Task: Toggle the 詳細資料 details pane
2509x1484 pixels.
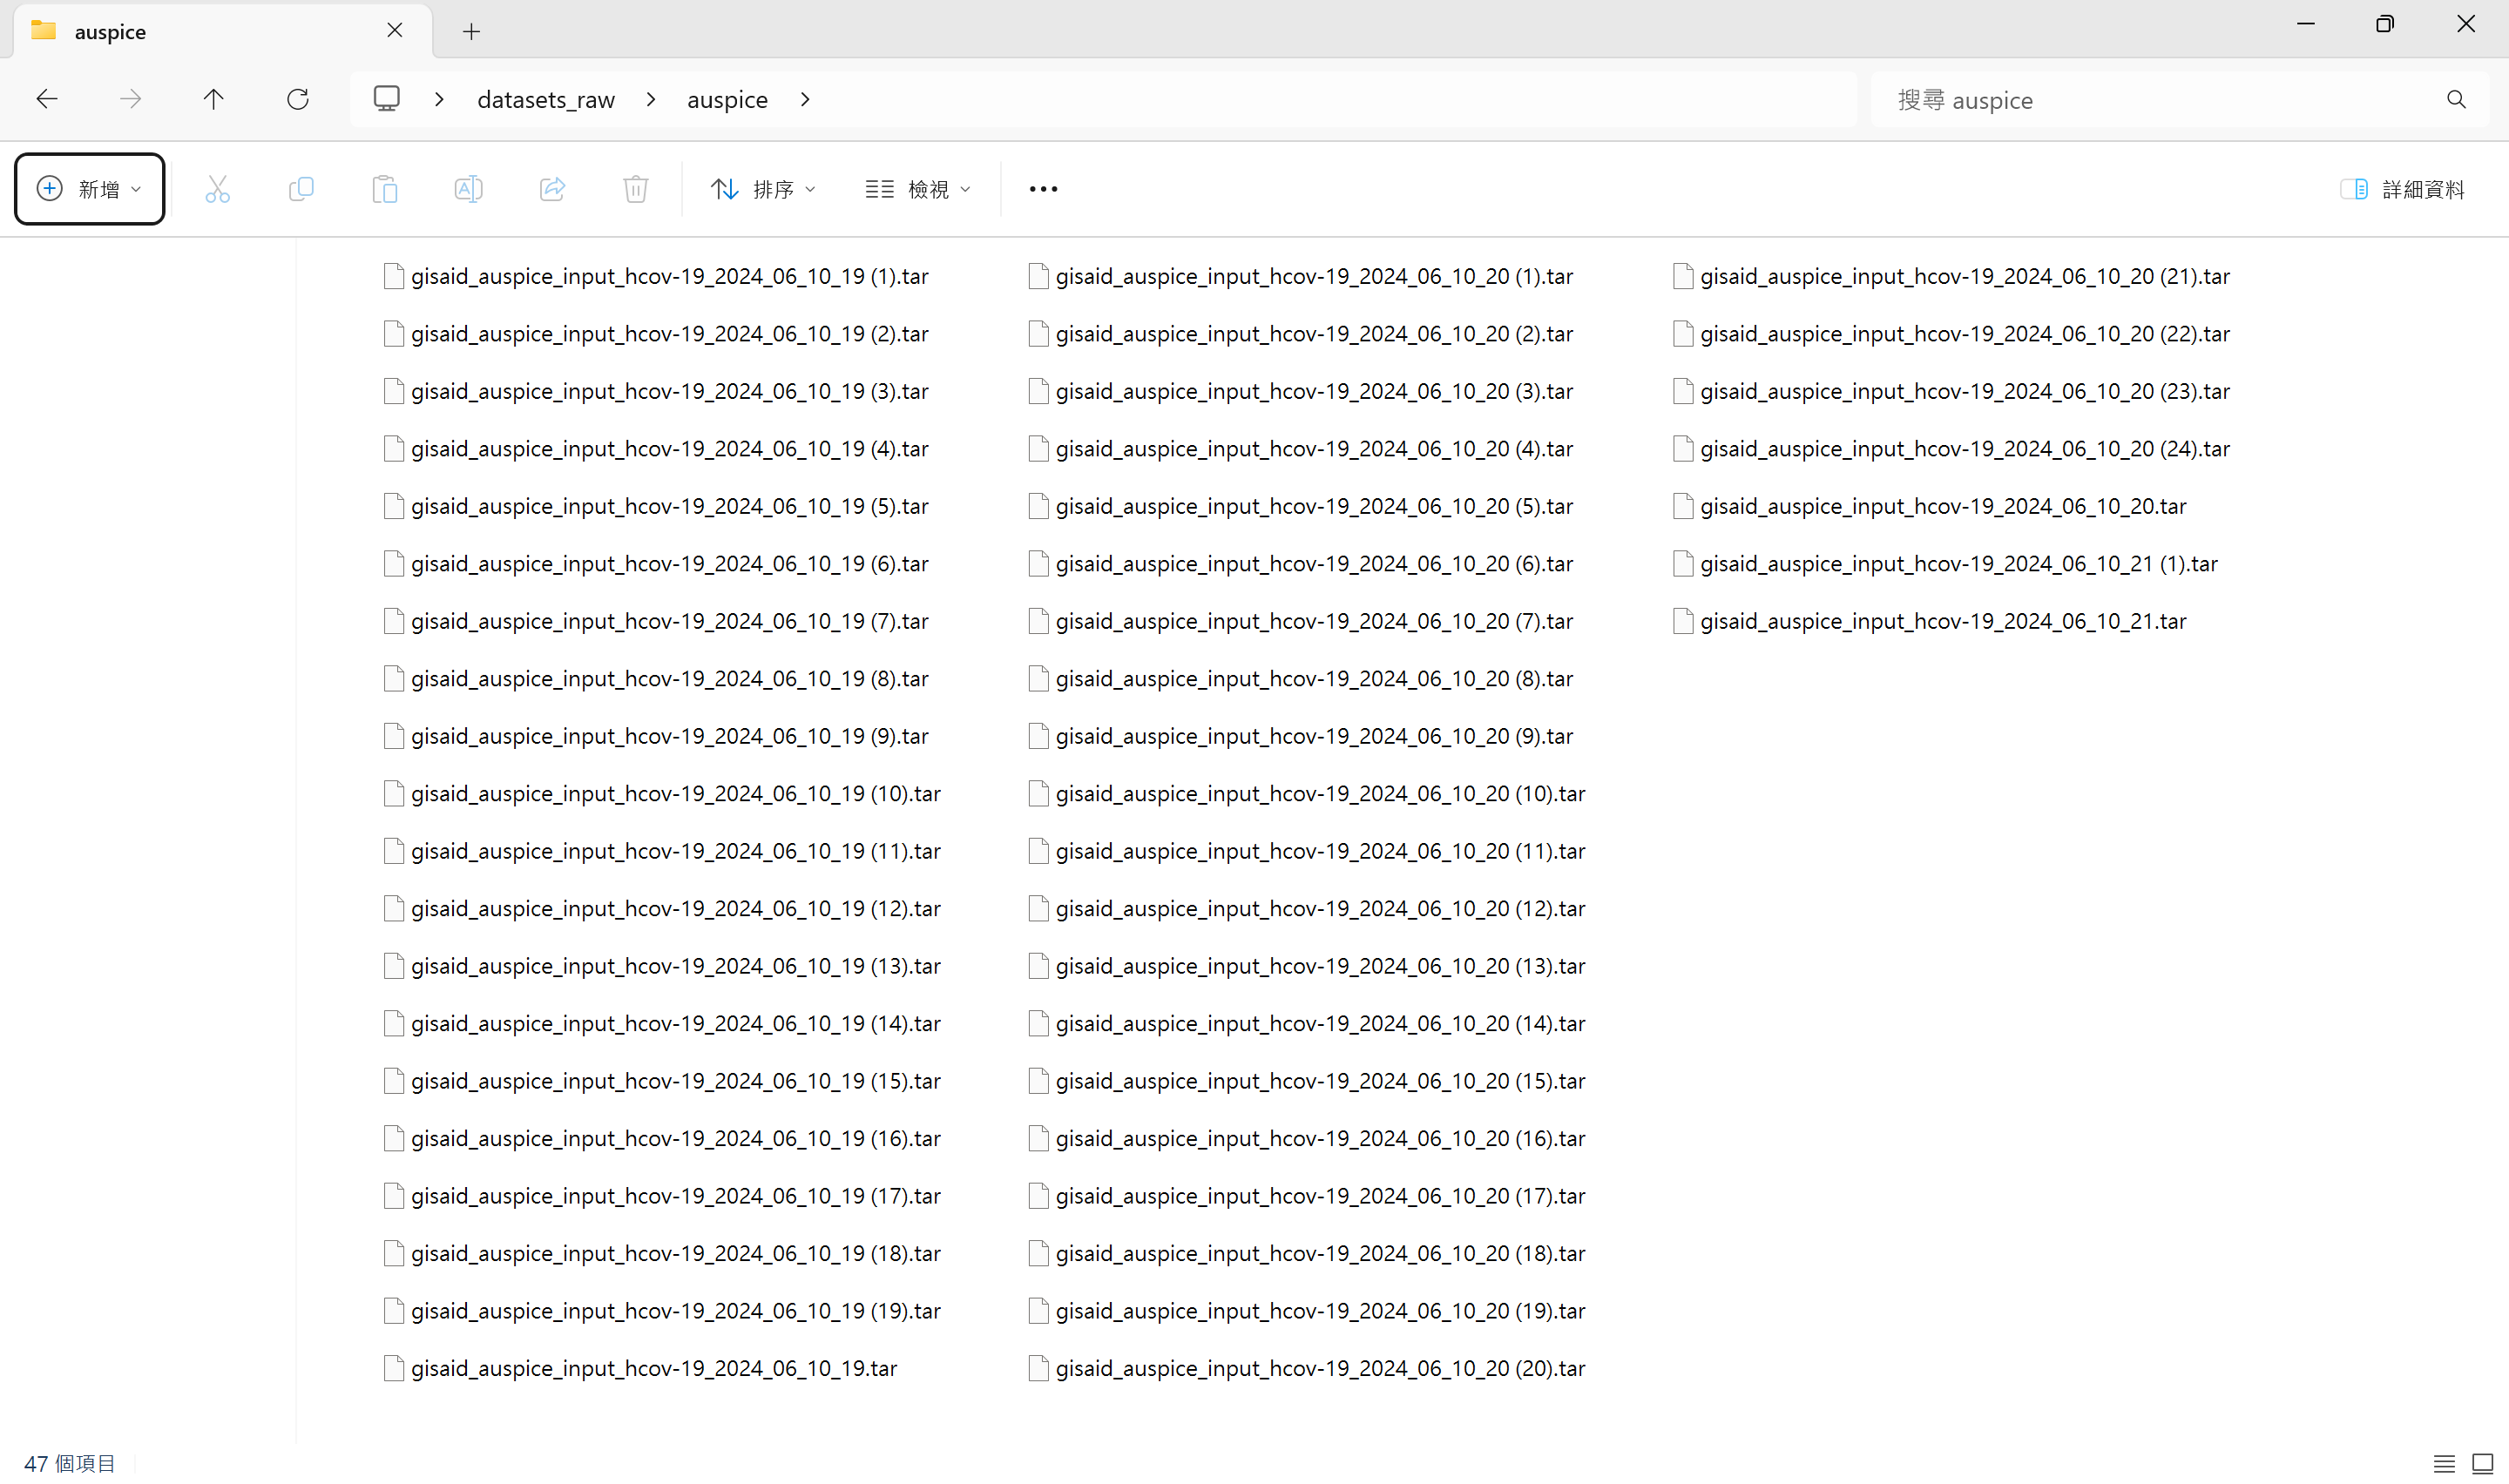Action: pos(2402,189)
